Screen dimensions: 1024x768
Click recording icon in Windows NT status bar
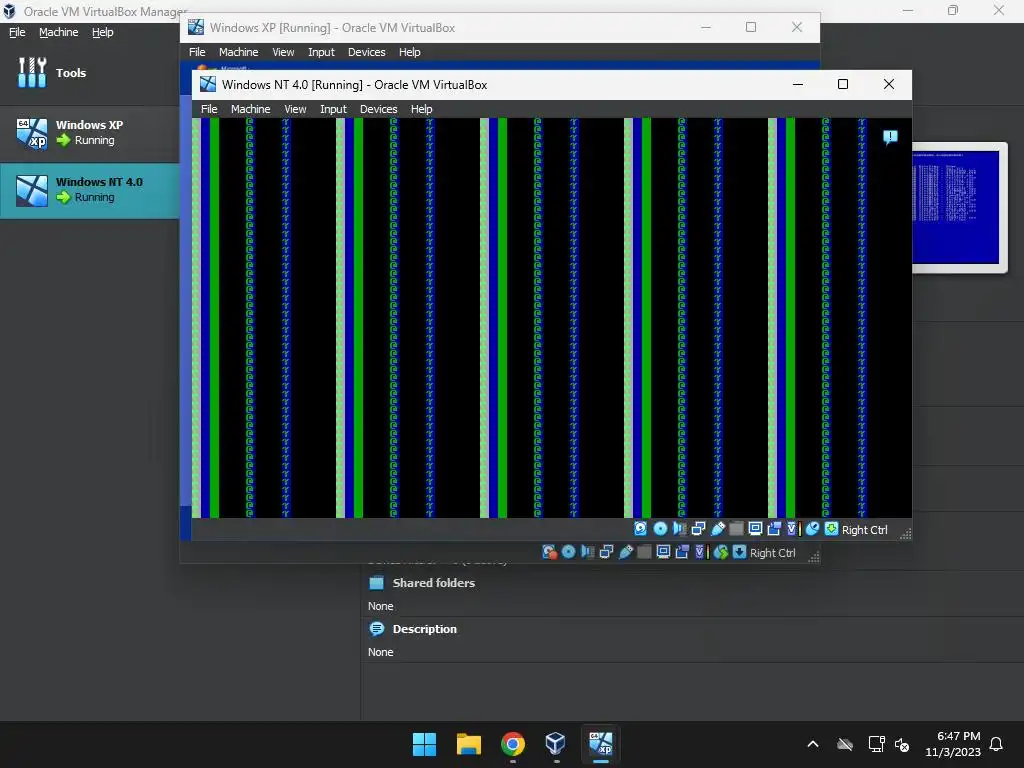774,529
